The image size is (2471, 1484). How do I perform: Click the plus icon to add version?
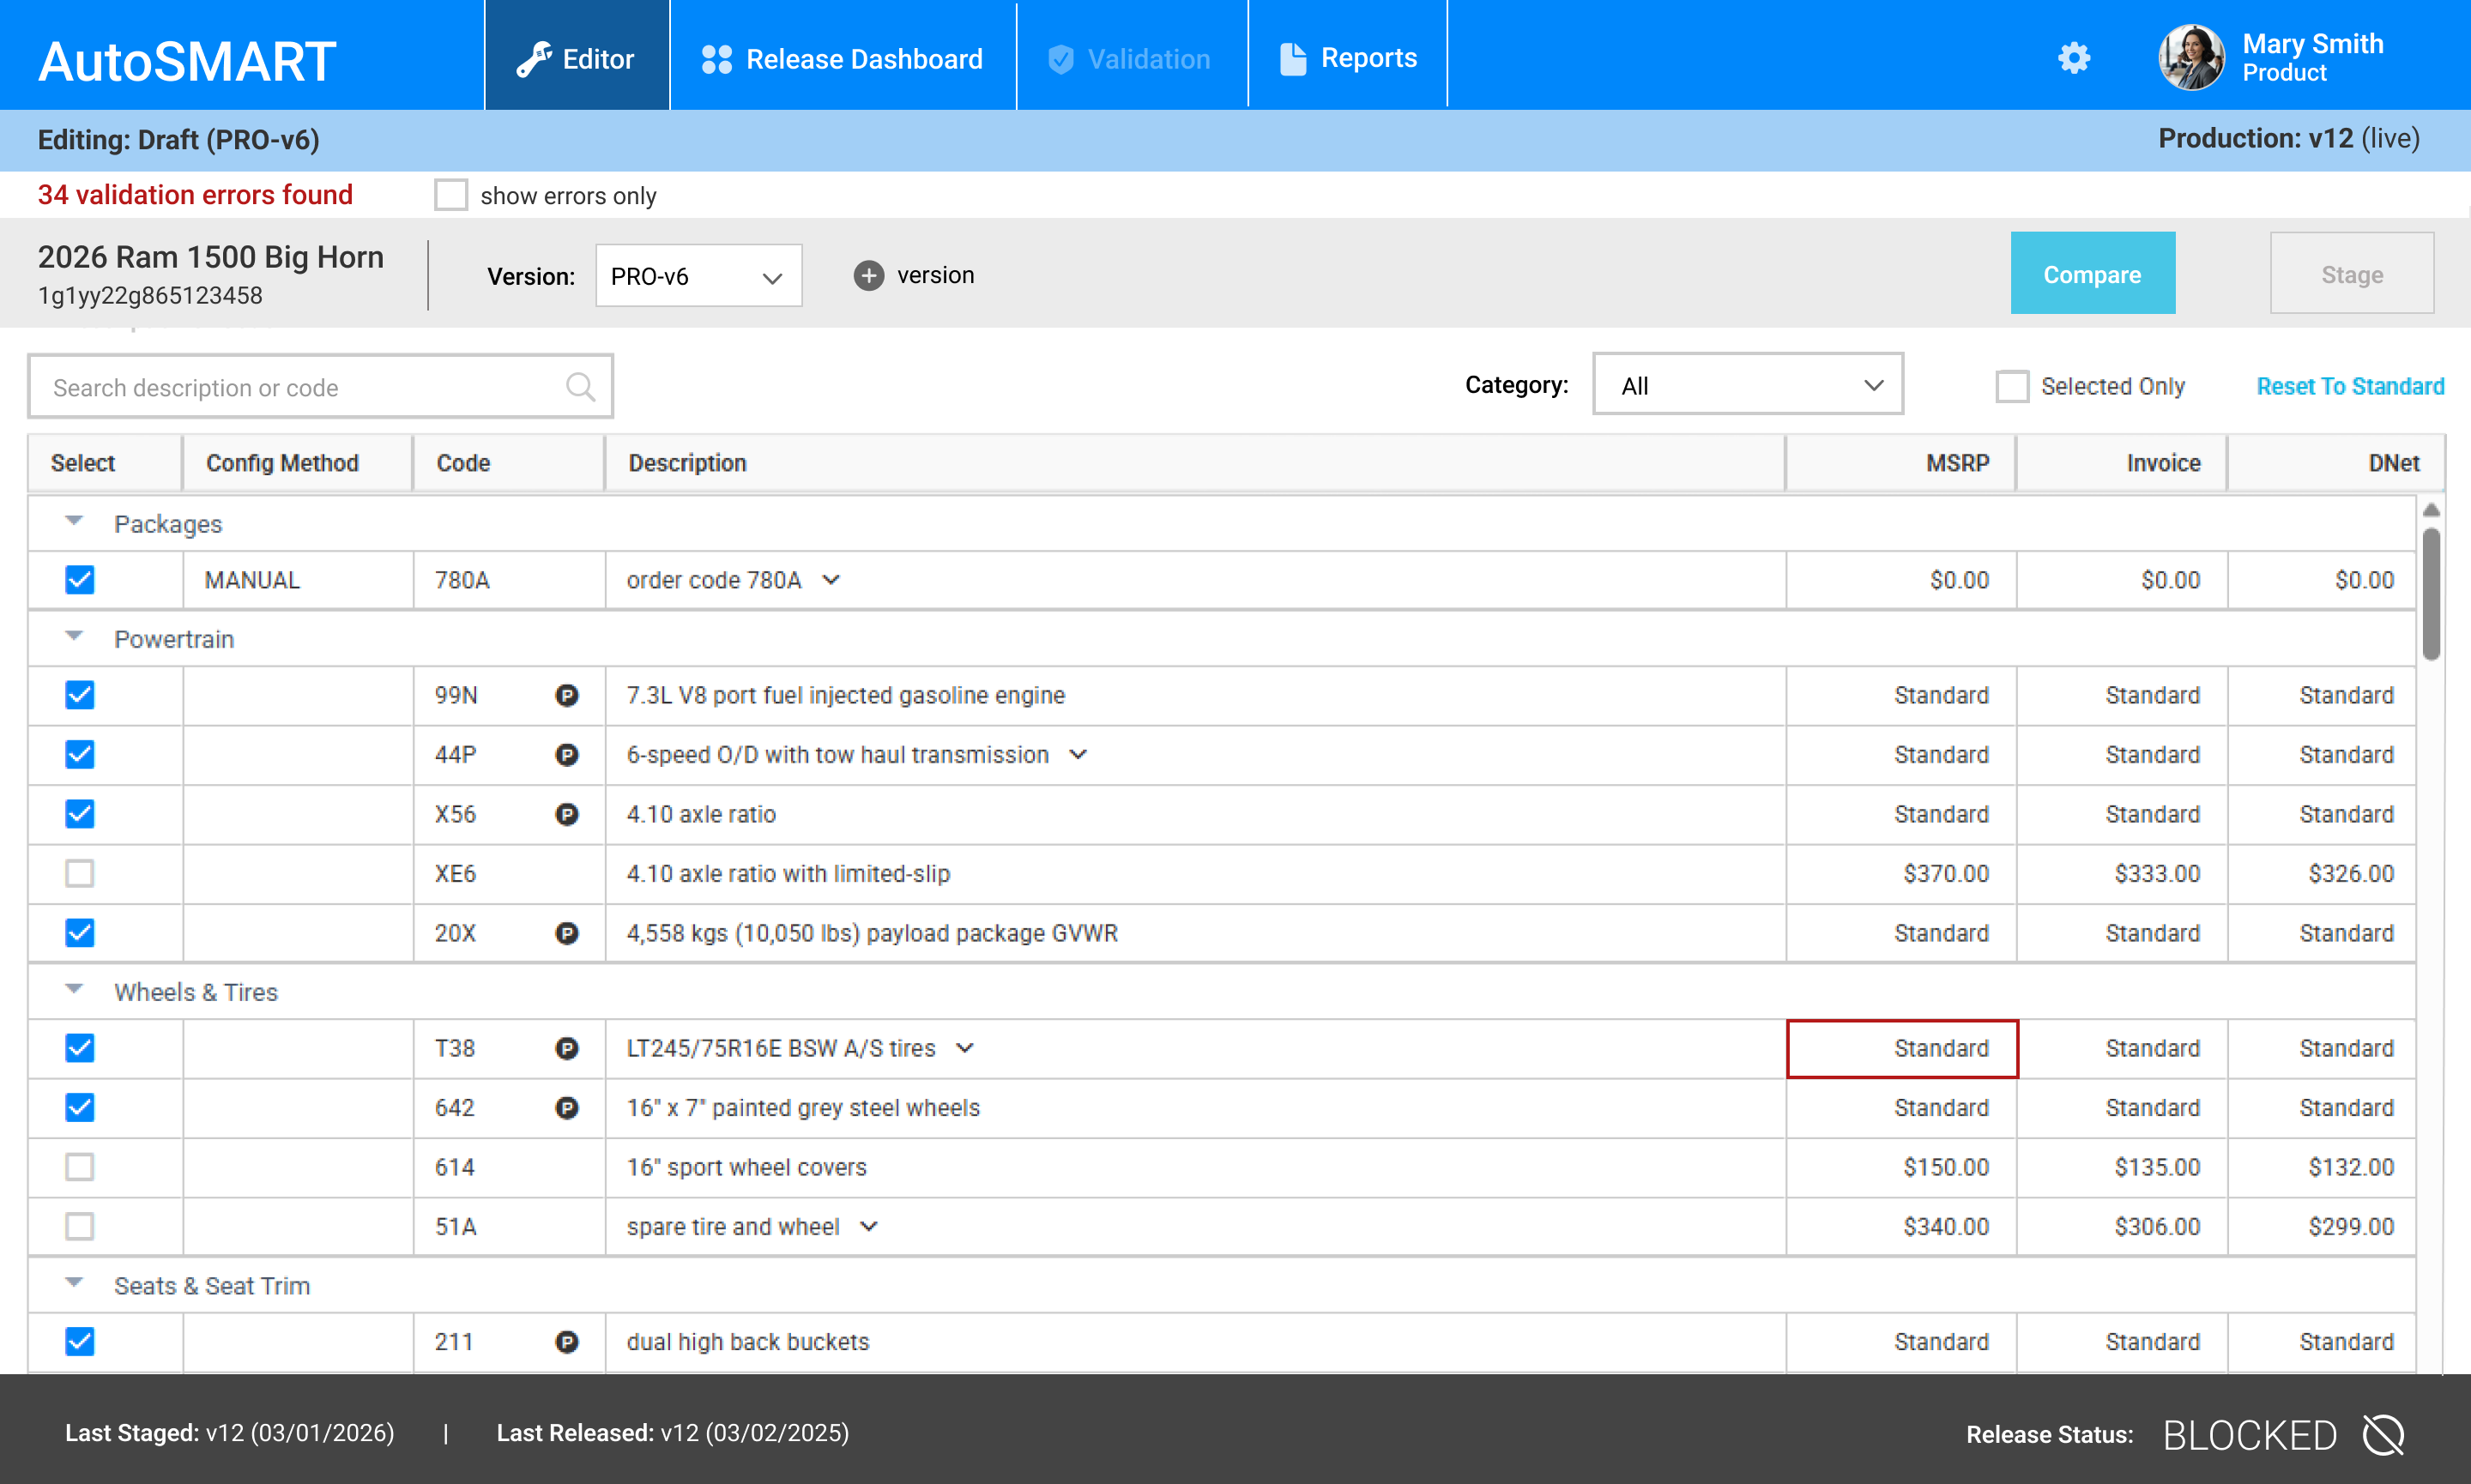pyautogui.click(x=868, y=276)
